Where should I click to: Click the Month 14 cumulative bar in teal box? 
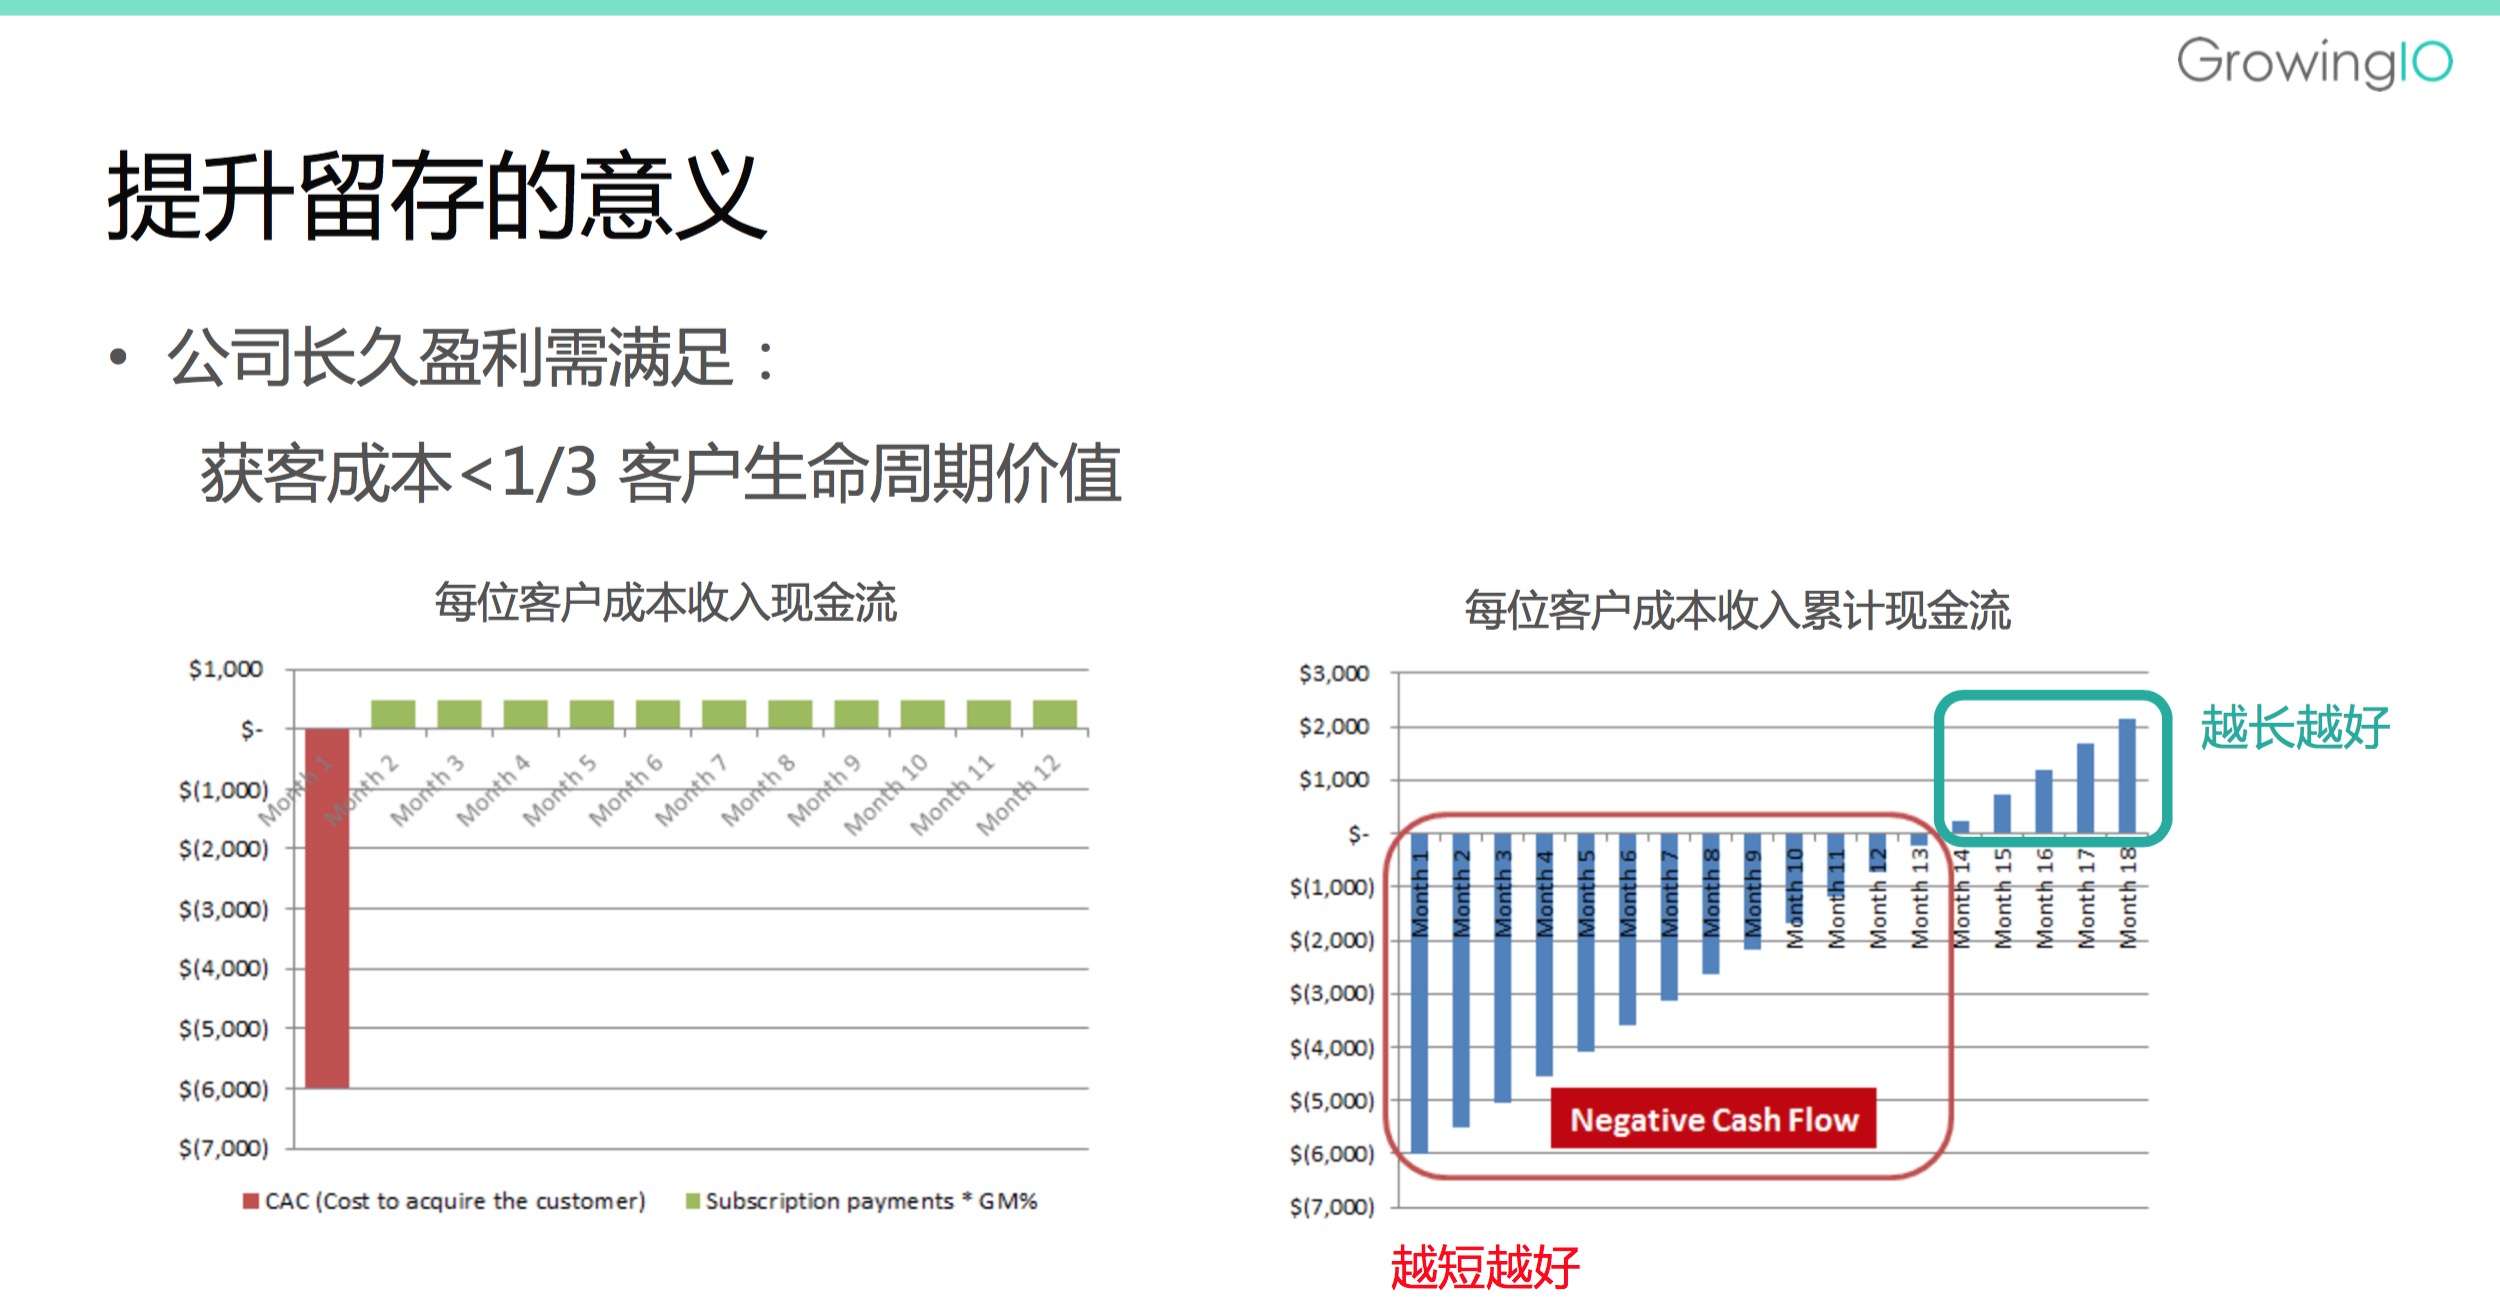coord(1960,827)
